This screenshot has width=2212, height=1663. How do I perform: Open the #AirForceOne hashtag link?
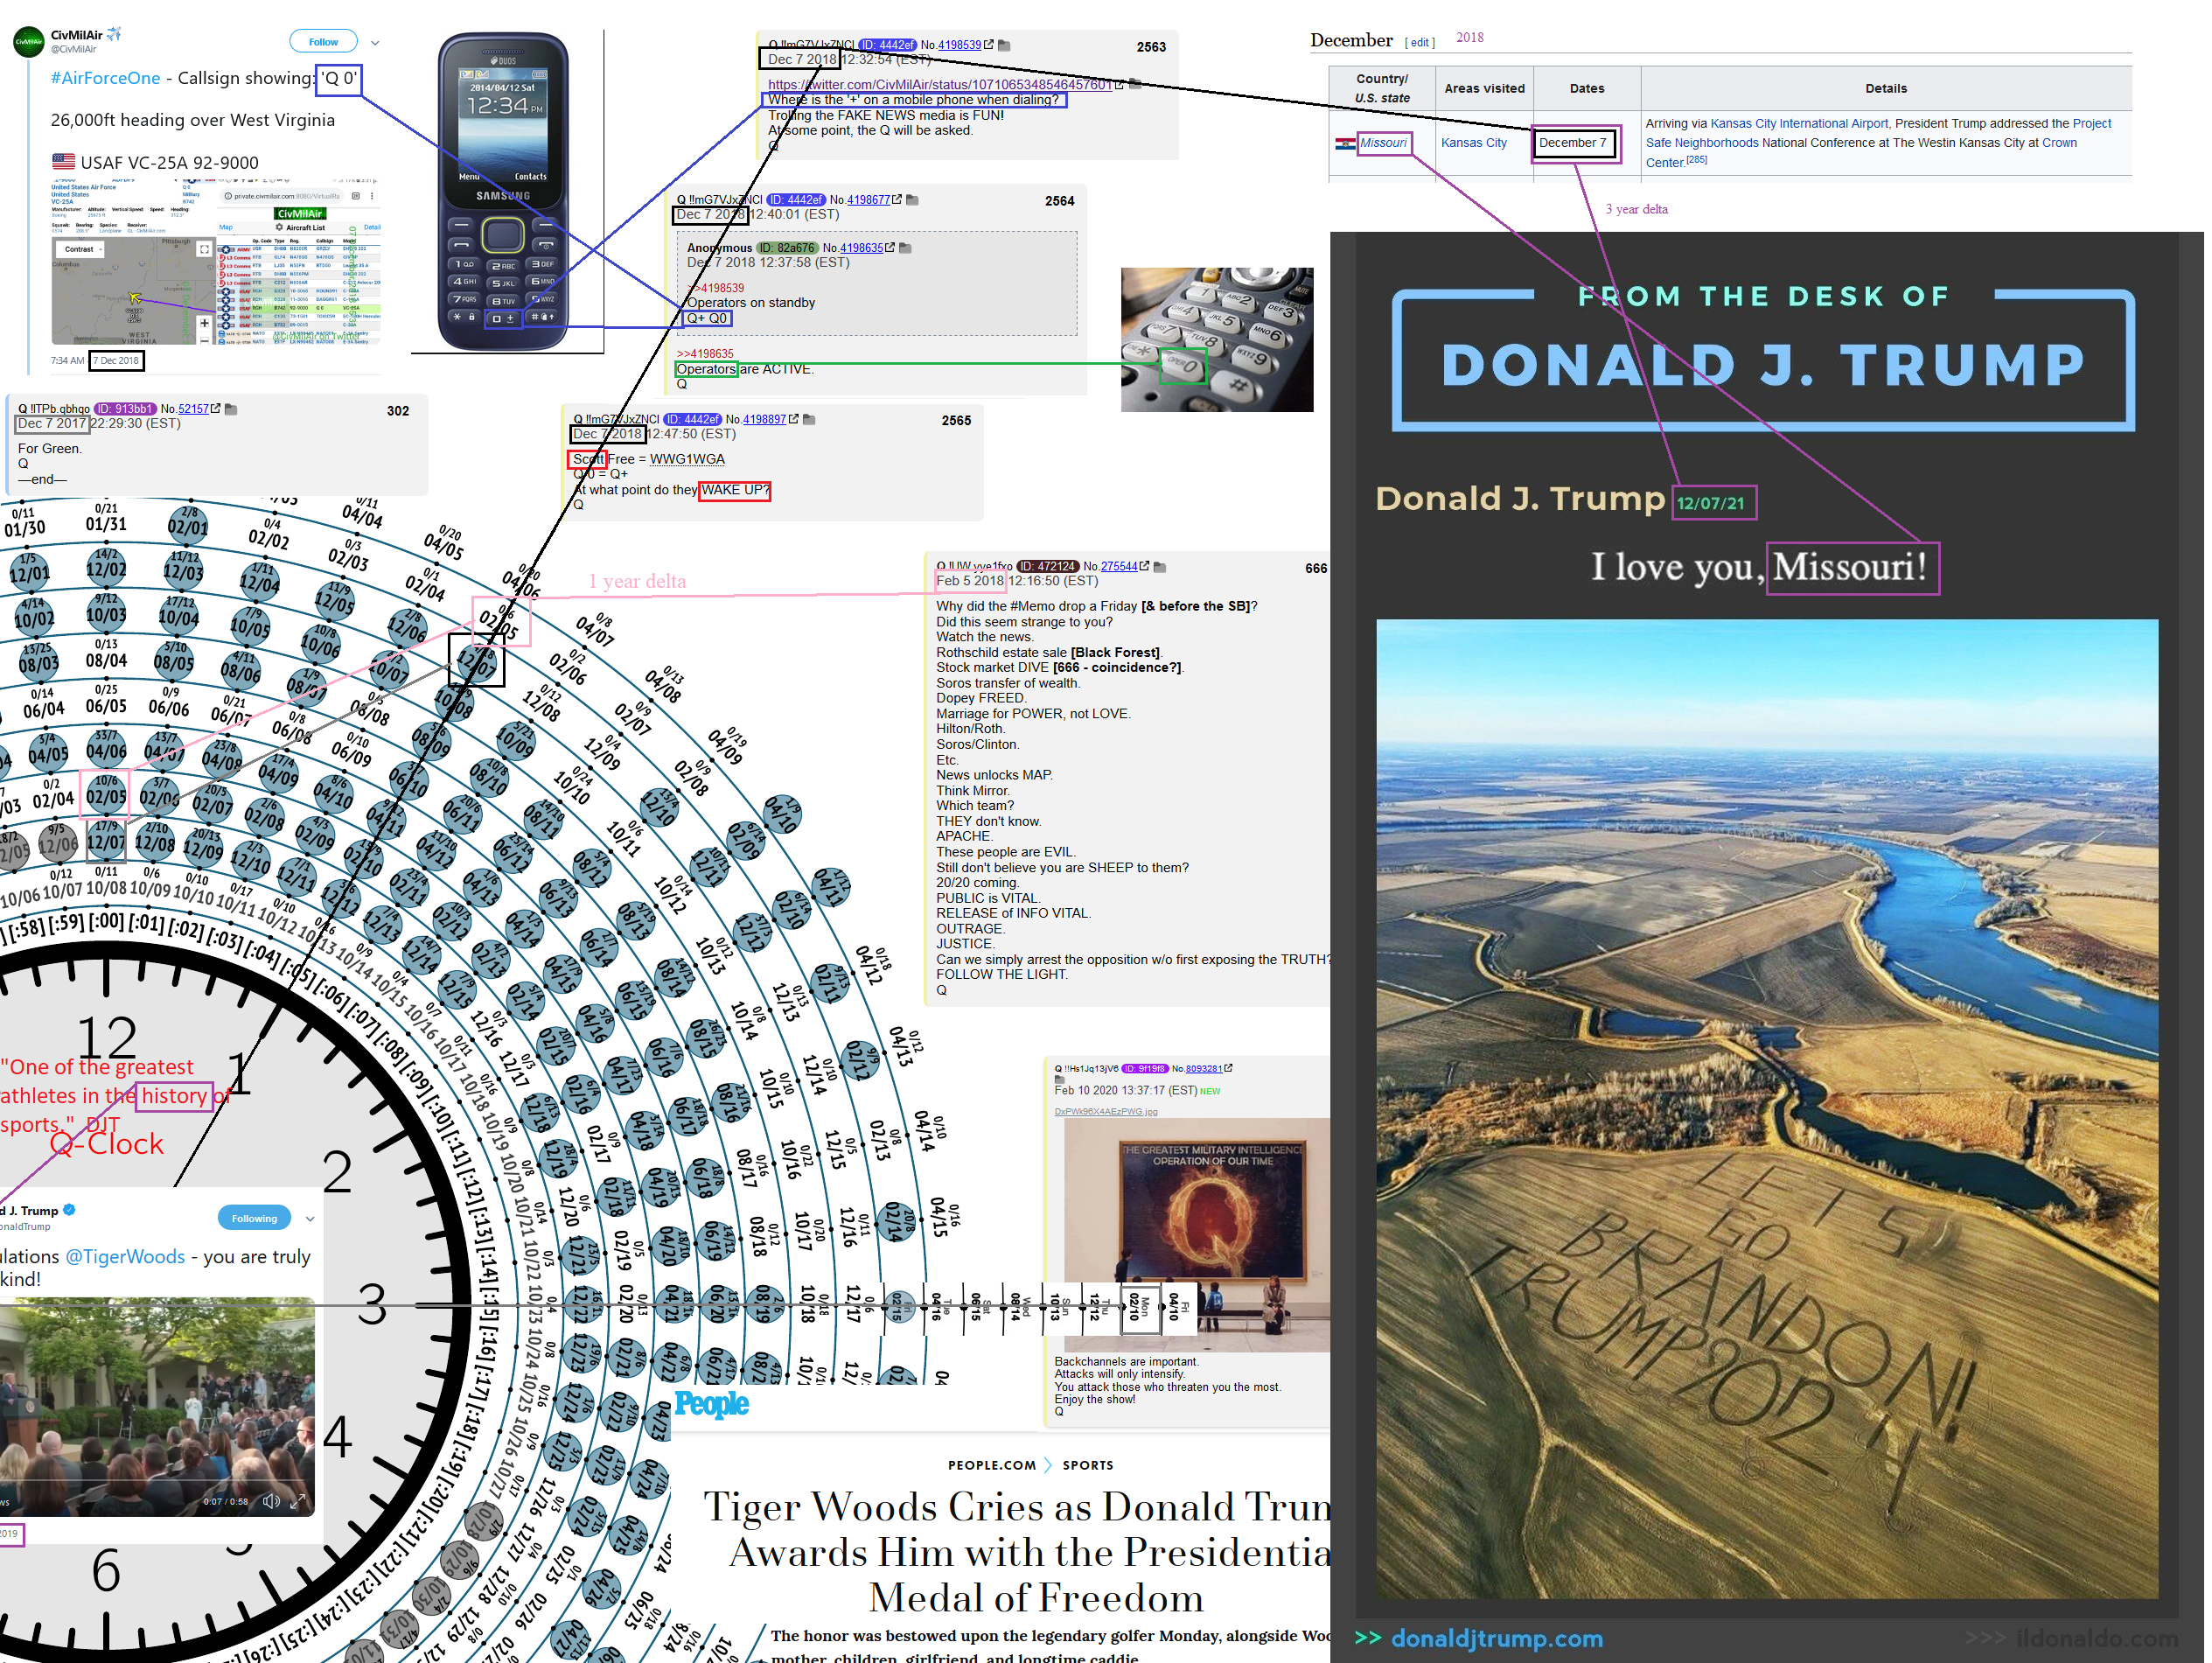pyautogui.click(x=106, y=78)
